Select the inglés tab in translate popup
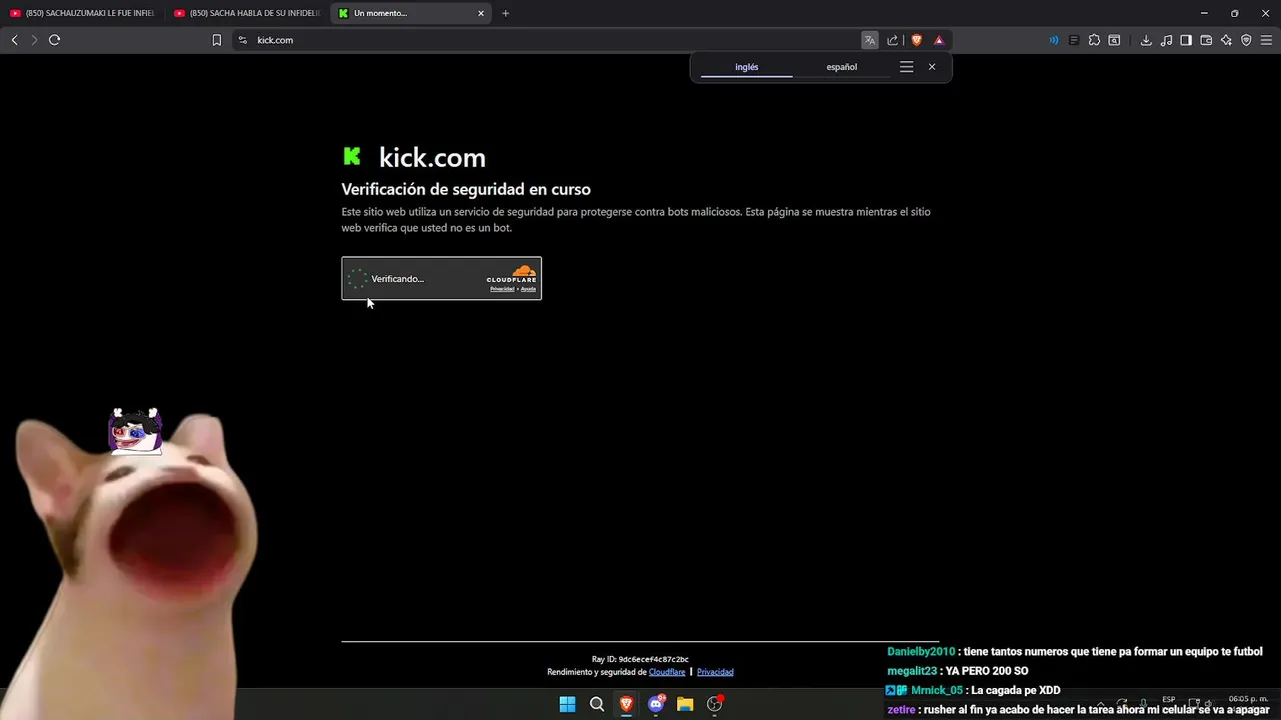1281x720 pixels. (747, 67)
